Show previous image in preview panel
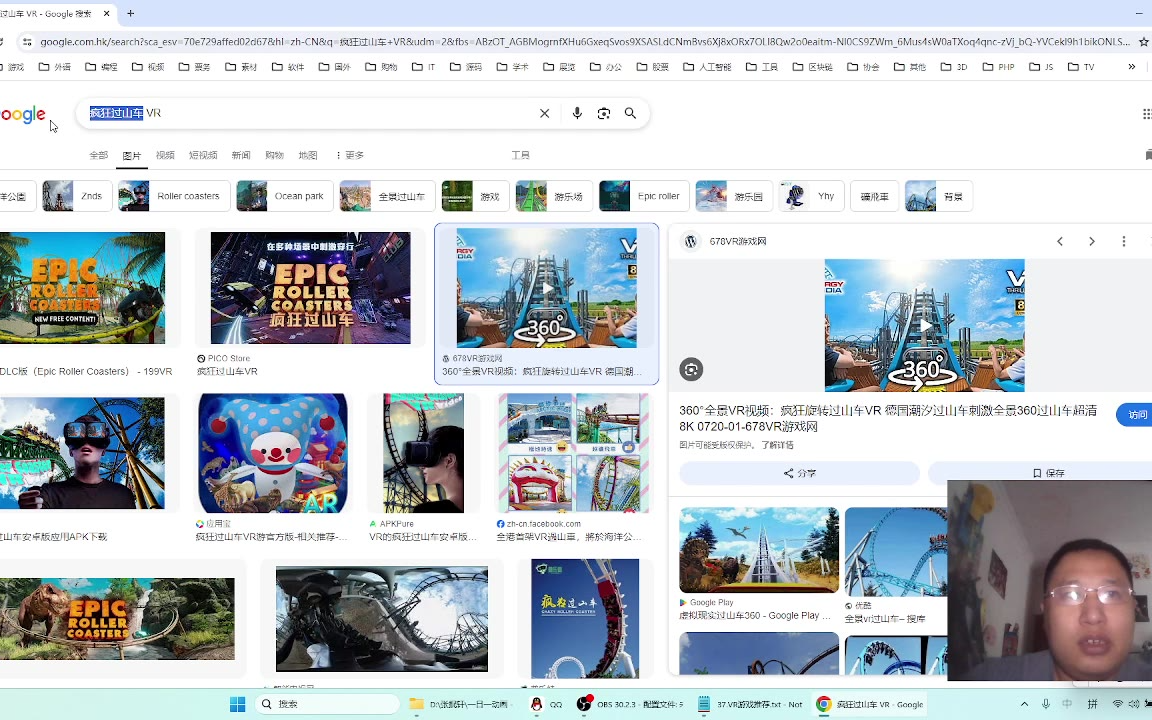1152x720 pixels. click(x=1059, y=241)
